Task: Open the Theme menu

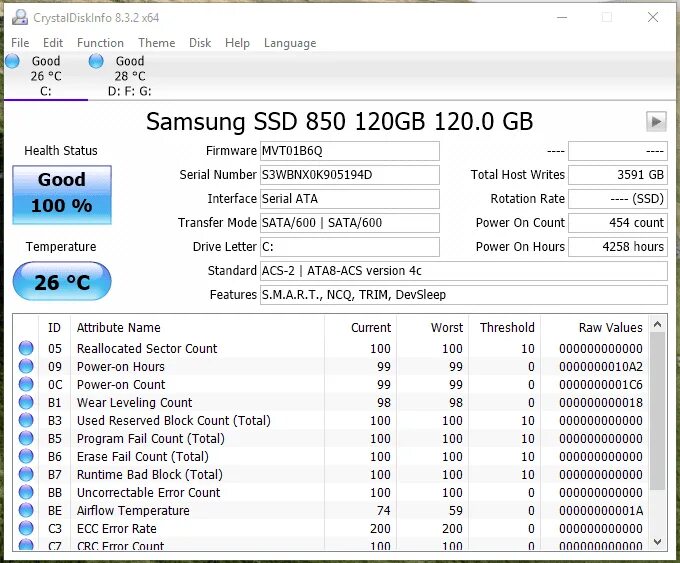Action: click(157, 43)
